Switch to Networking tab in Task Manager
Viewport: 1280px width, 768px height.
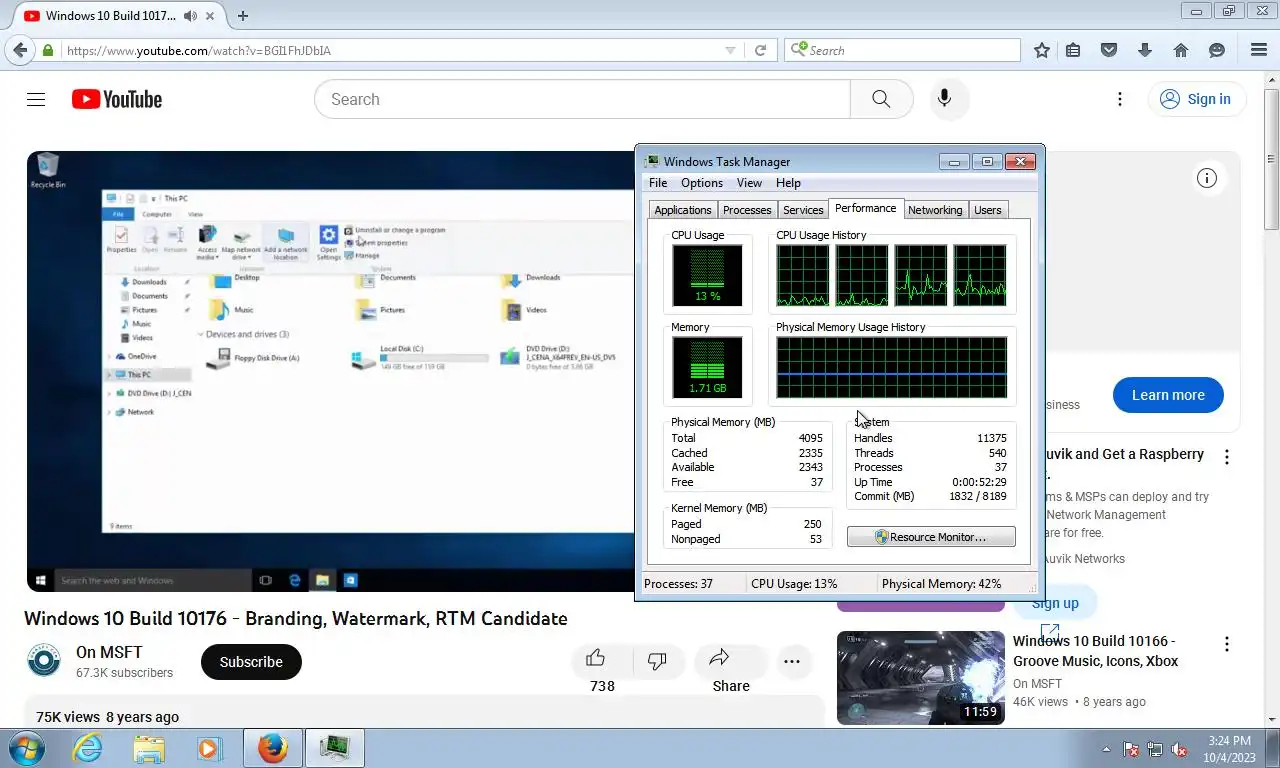[x=935, y=210]
